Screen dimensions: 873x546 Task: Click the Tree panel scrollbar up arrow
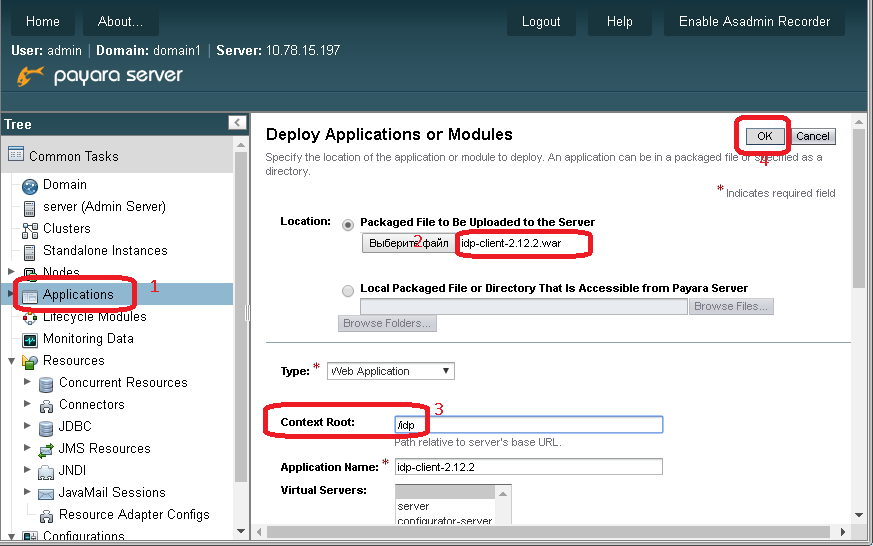[x=241, y=145]
